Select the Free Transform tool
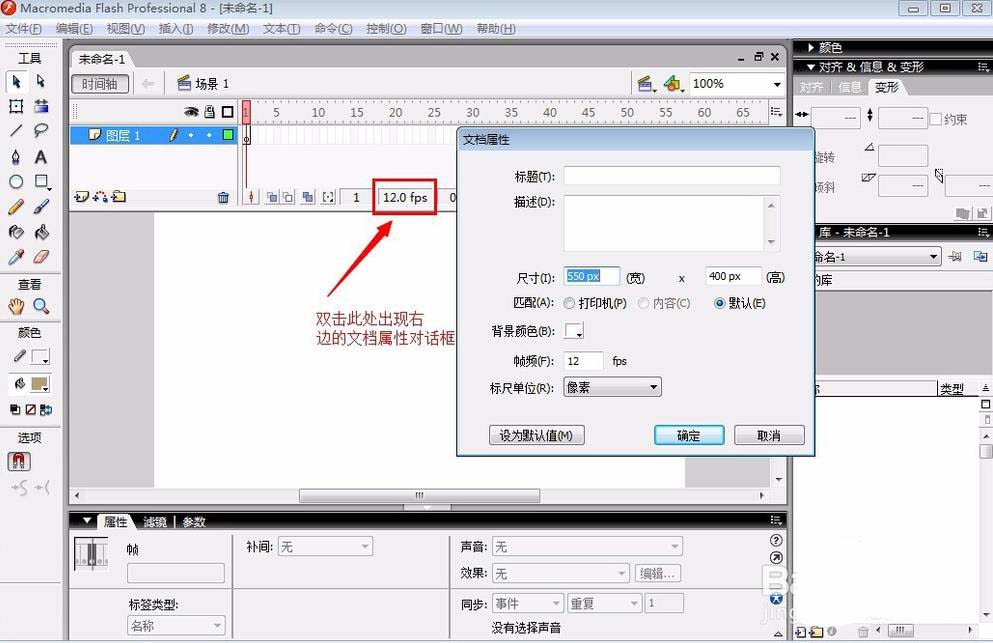The height and width of the screenshot is (643, 993). point(16,106)
